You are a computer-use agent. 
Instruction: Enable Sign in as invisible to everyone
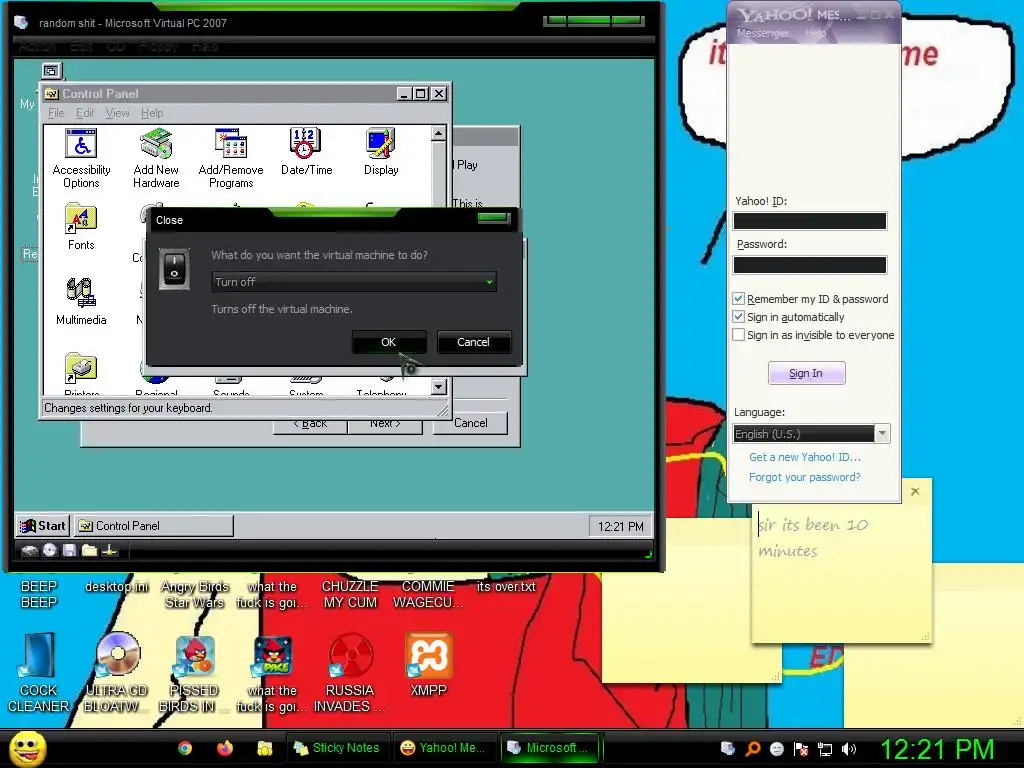tap(739, 334)
